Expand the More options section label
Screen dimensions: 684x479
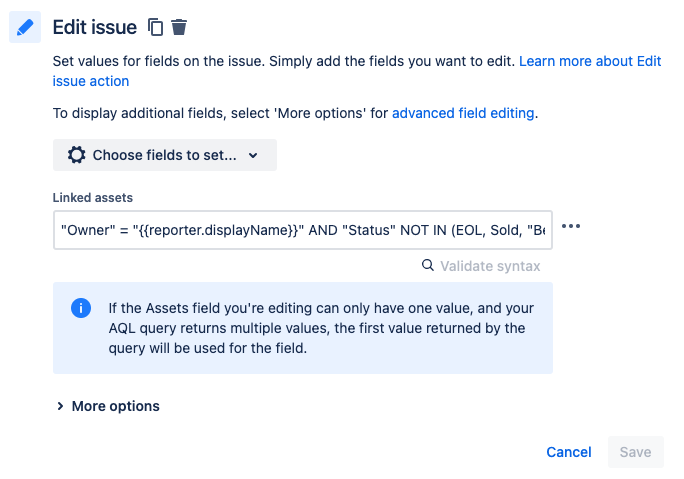pos(116,406)
